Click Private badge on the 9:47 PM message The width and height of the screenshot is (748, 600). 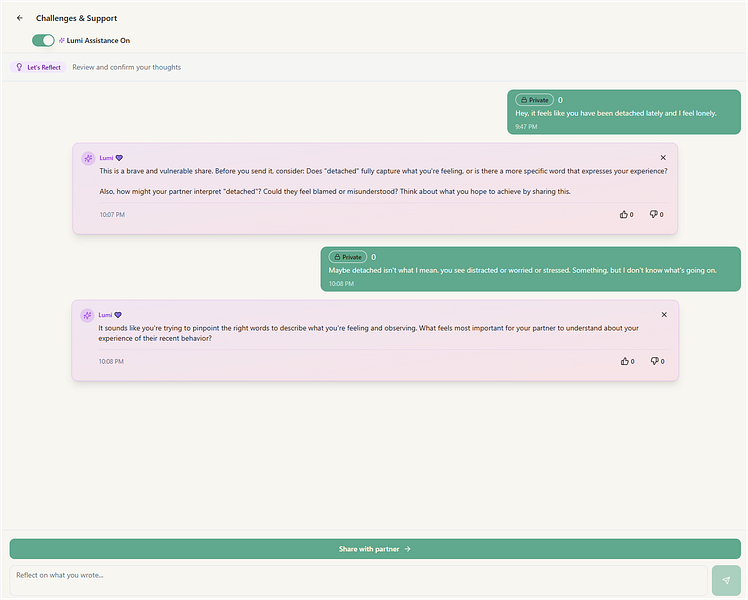click(534, 100)
